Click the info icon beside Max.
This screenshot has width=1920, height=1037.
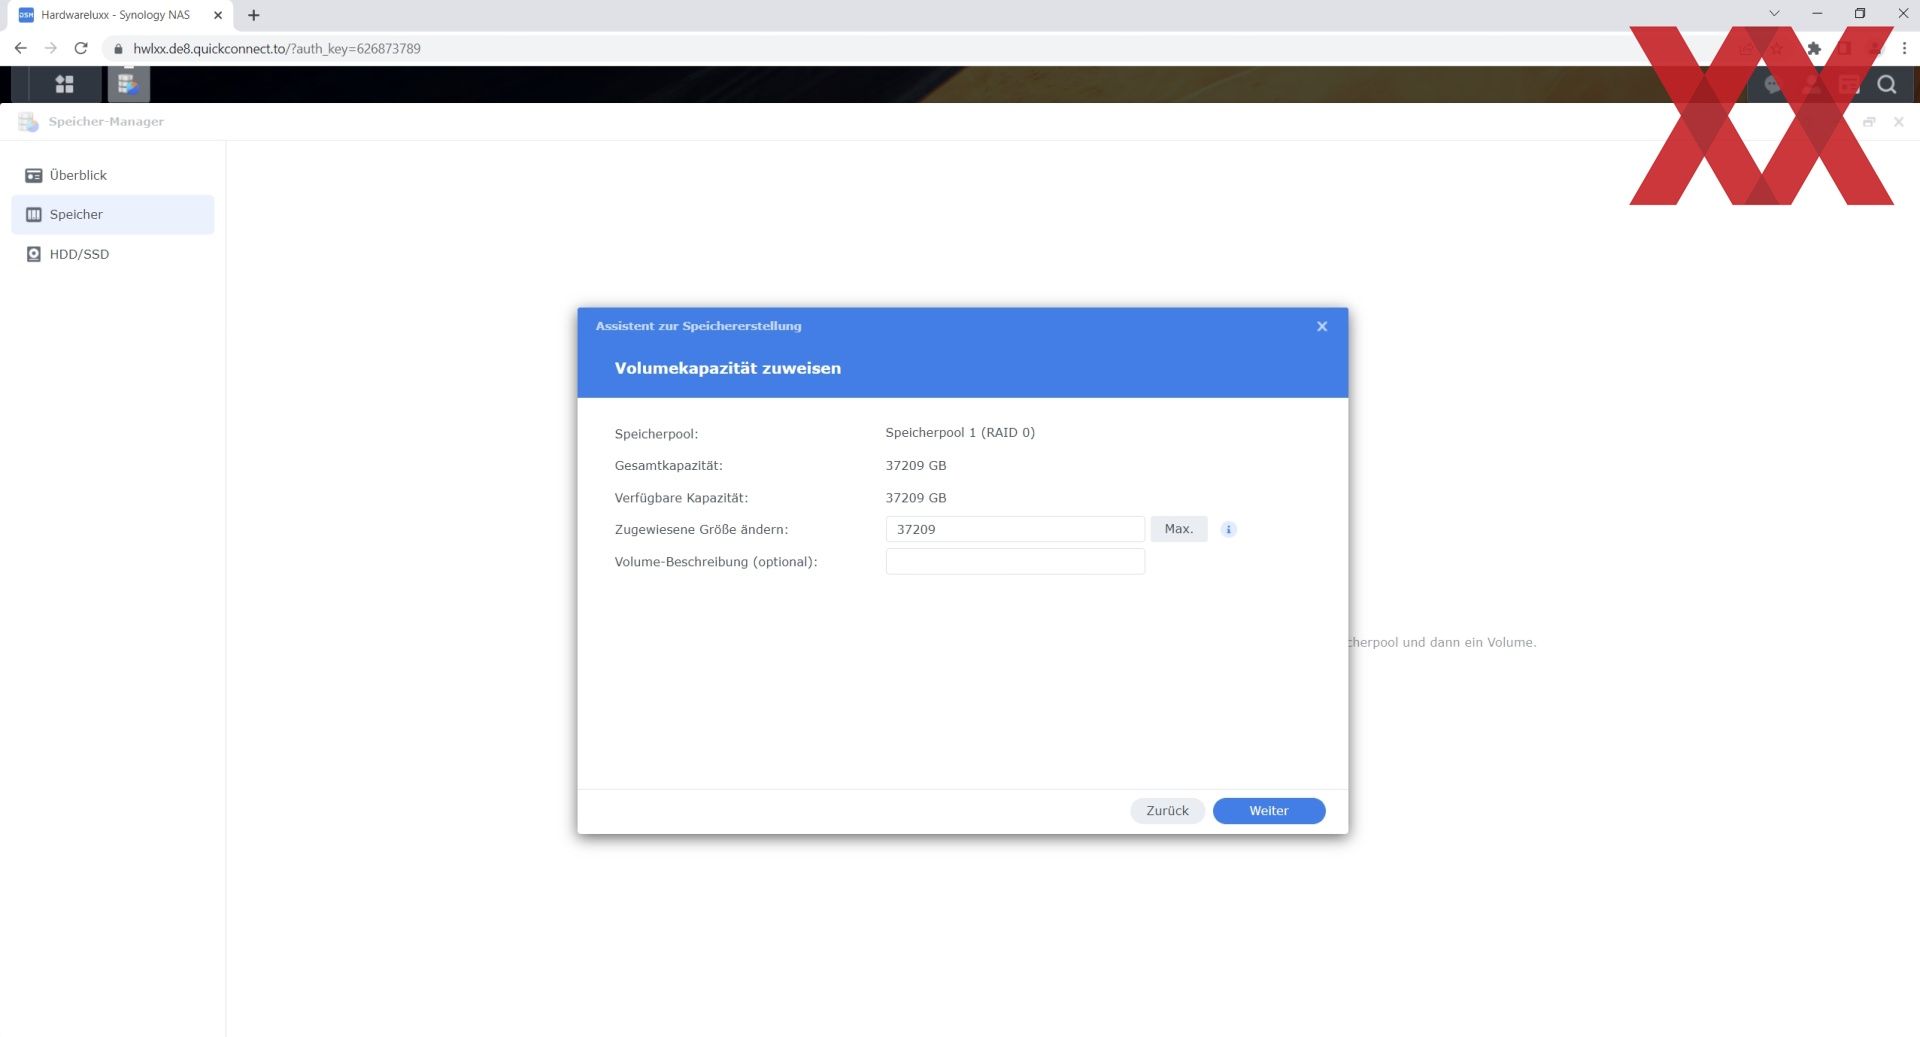click(x=1228, y=529)
